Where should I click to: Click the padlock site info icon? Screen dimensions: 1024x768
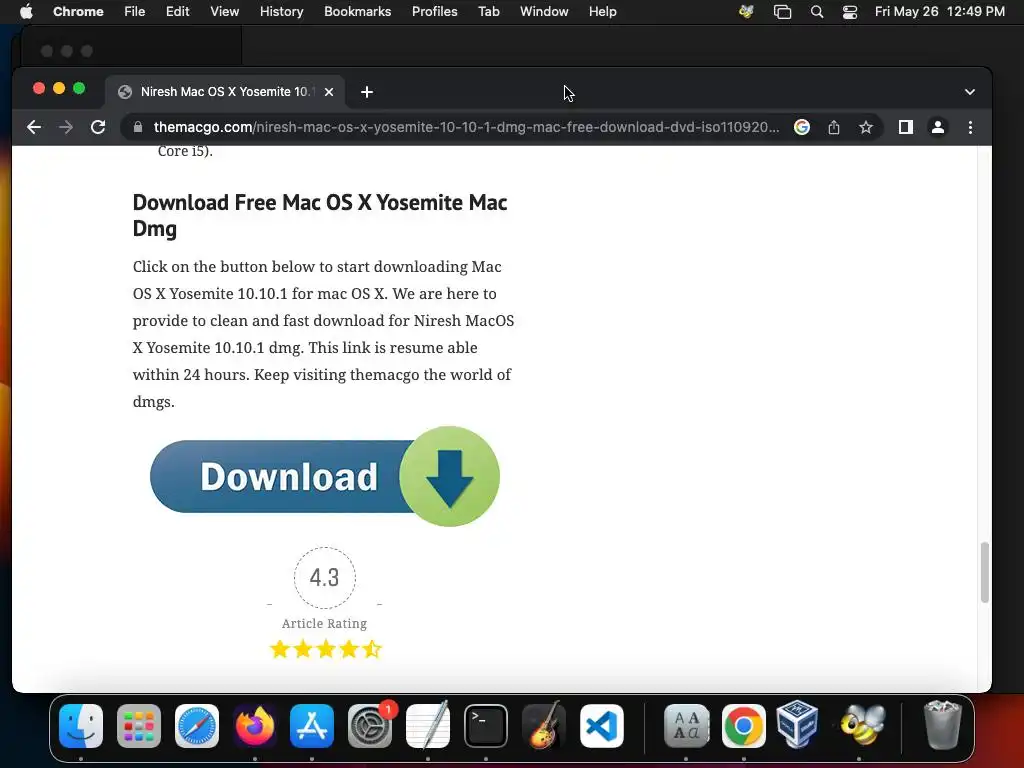(x=138, y=127)
